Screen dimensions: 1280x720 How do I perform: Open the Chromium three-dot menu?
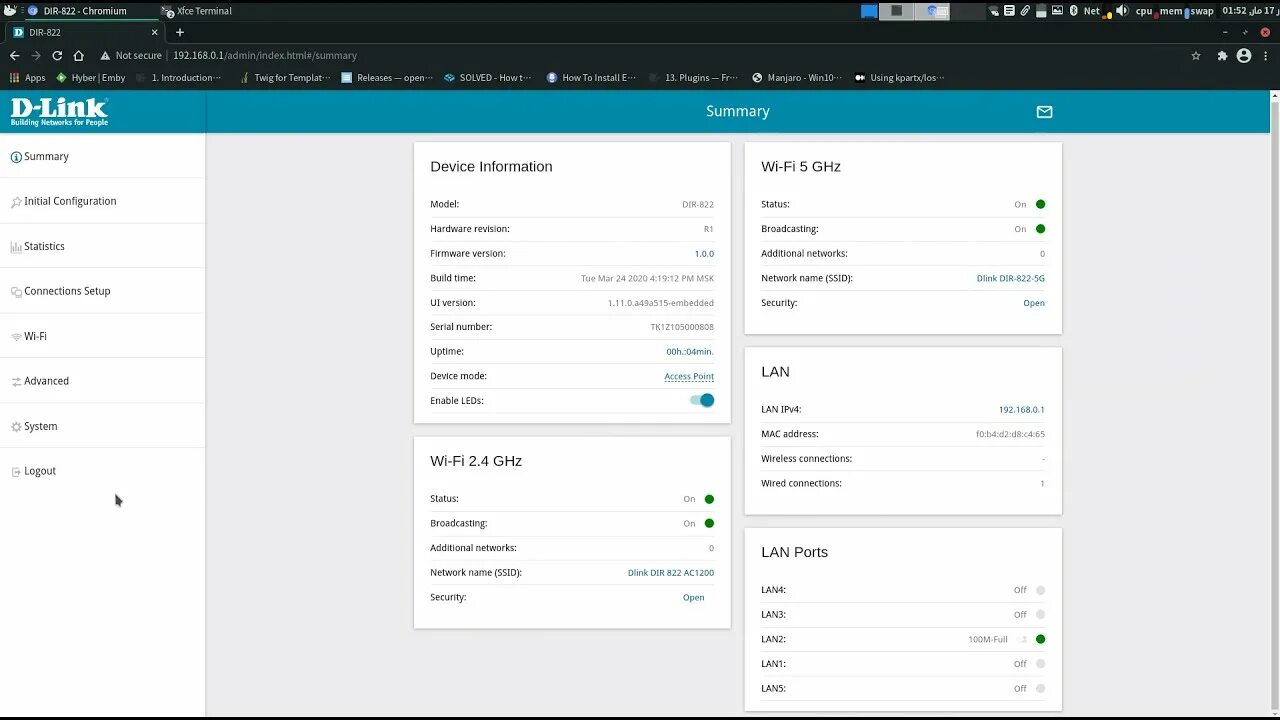[x=1265, y=56]
